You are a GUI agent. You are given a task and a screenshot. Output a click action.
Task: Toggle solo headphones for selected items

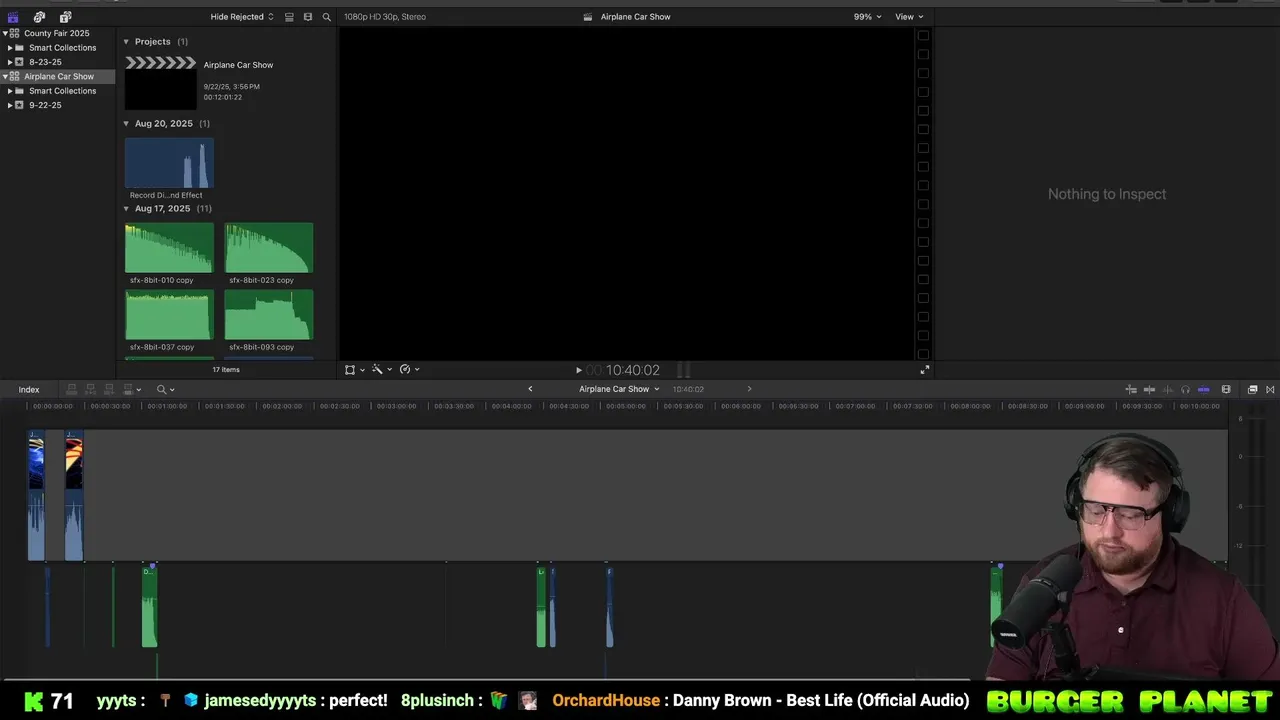[1185, 389]
